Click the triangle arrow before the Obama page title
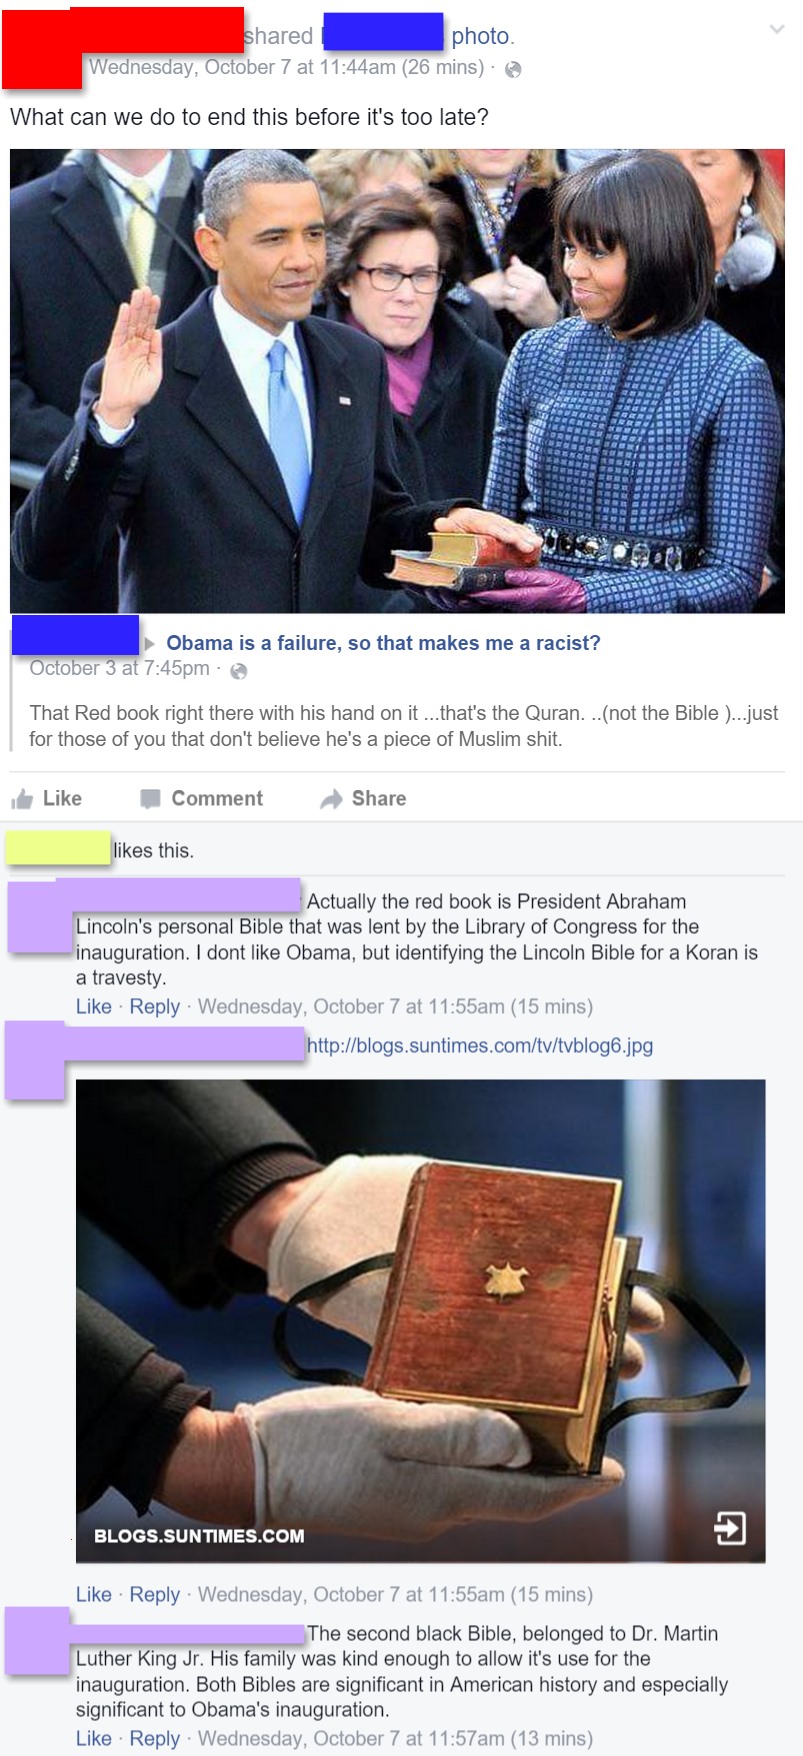The height and width of the screenshot is (1756, 803). (x=150, y=643)
